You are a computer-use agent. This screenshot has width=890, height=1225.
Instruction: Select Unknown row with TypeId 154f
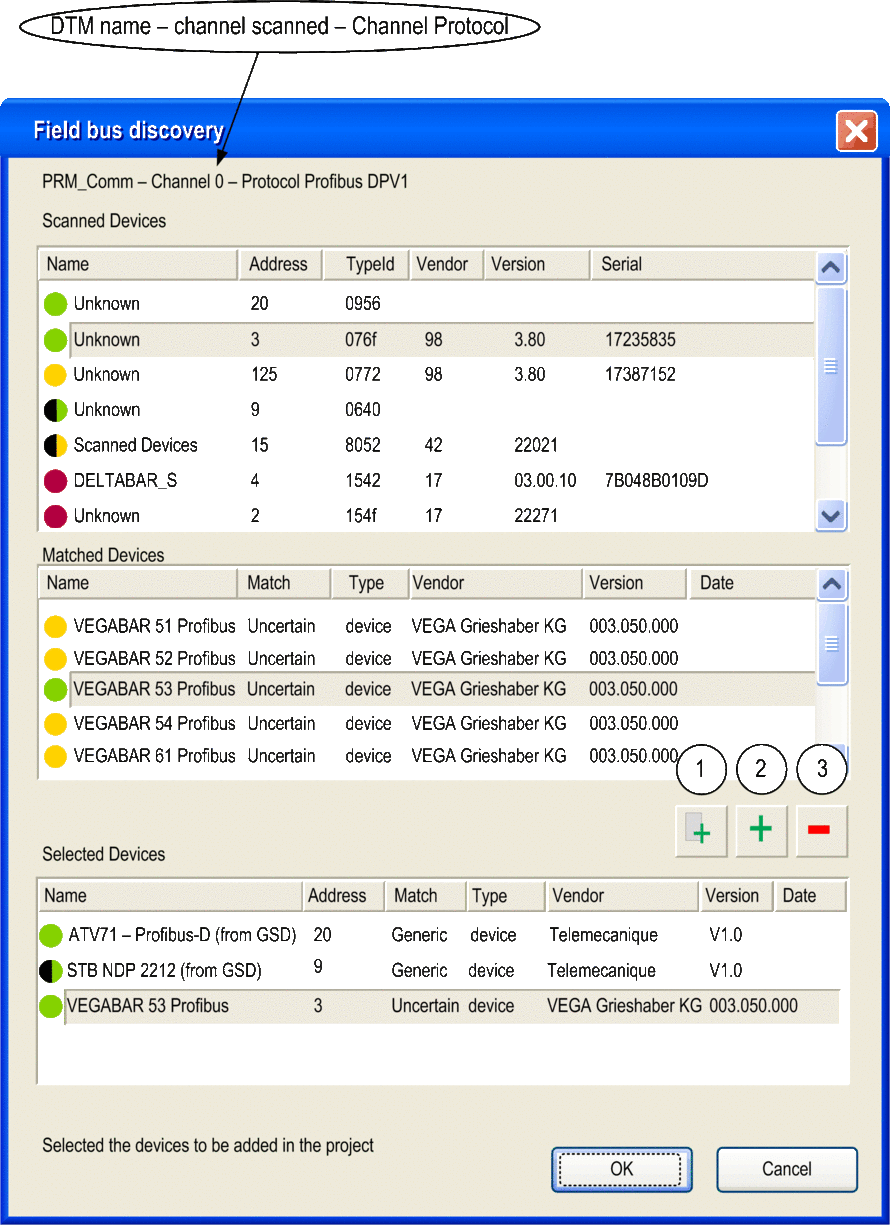(426, 516)
